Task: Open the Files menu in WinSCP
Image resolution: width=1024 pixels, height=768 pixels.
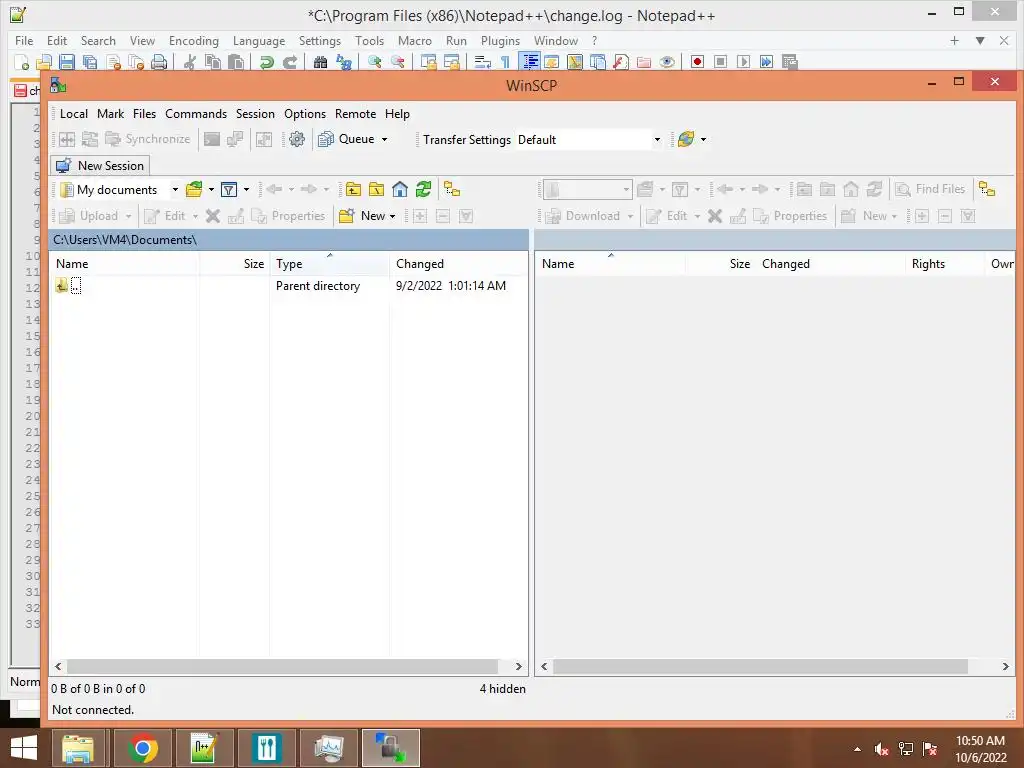Action: point(144,114)
